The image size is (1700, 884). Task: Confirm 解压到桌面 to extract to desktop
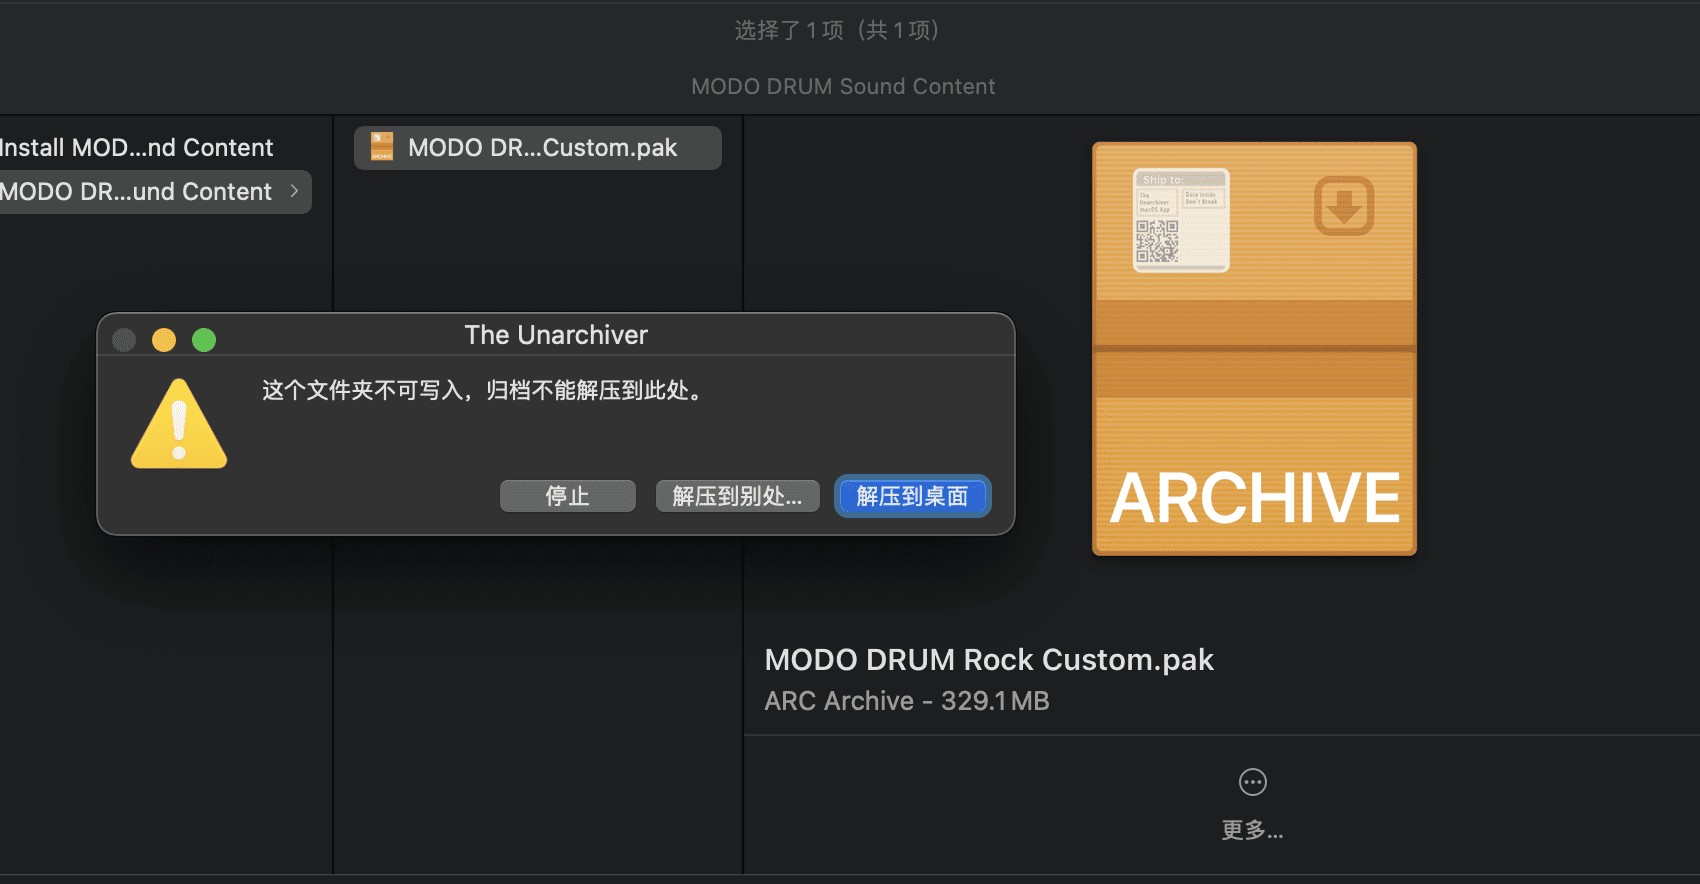pyautogui.click(x=912, y=496)
